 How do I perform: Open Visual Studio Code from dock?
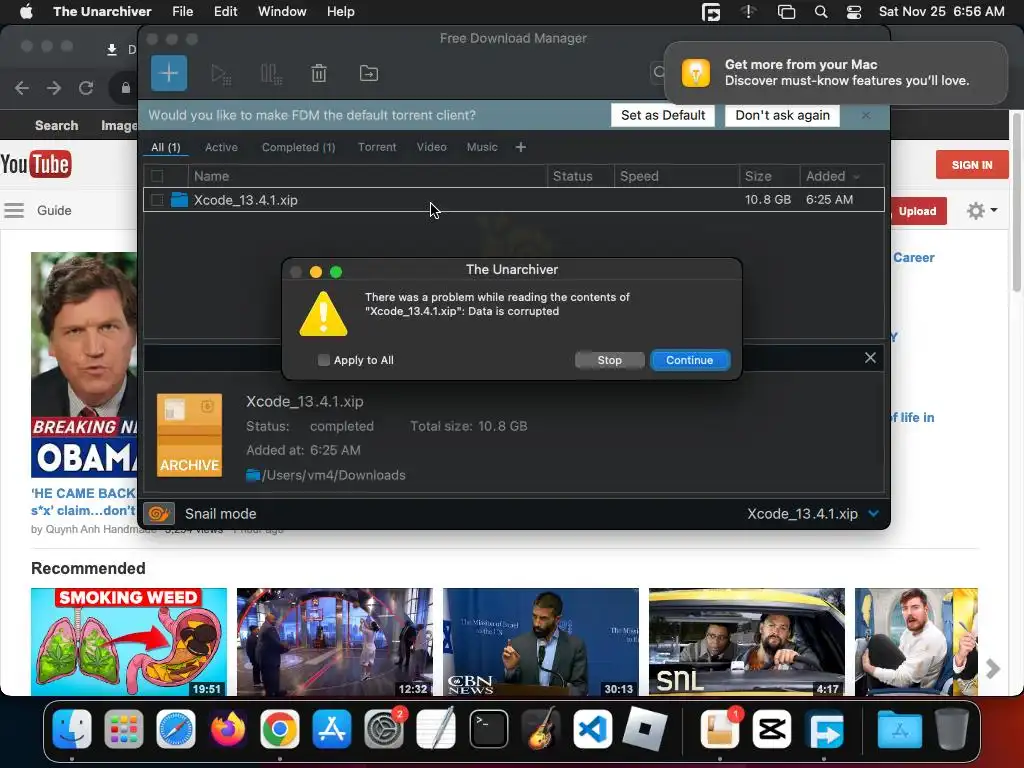tap(592, 729)
